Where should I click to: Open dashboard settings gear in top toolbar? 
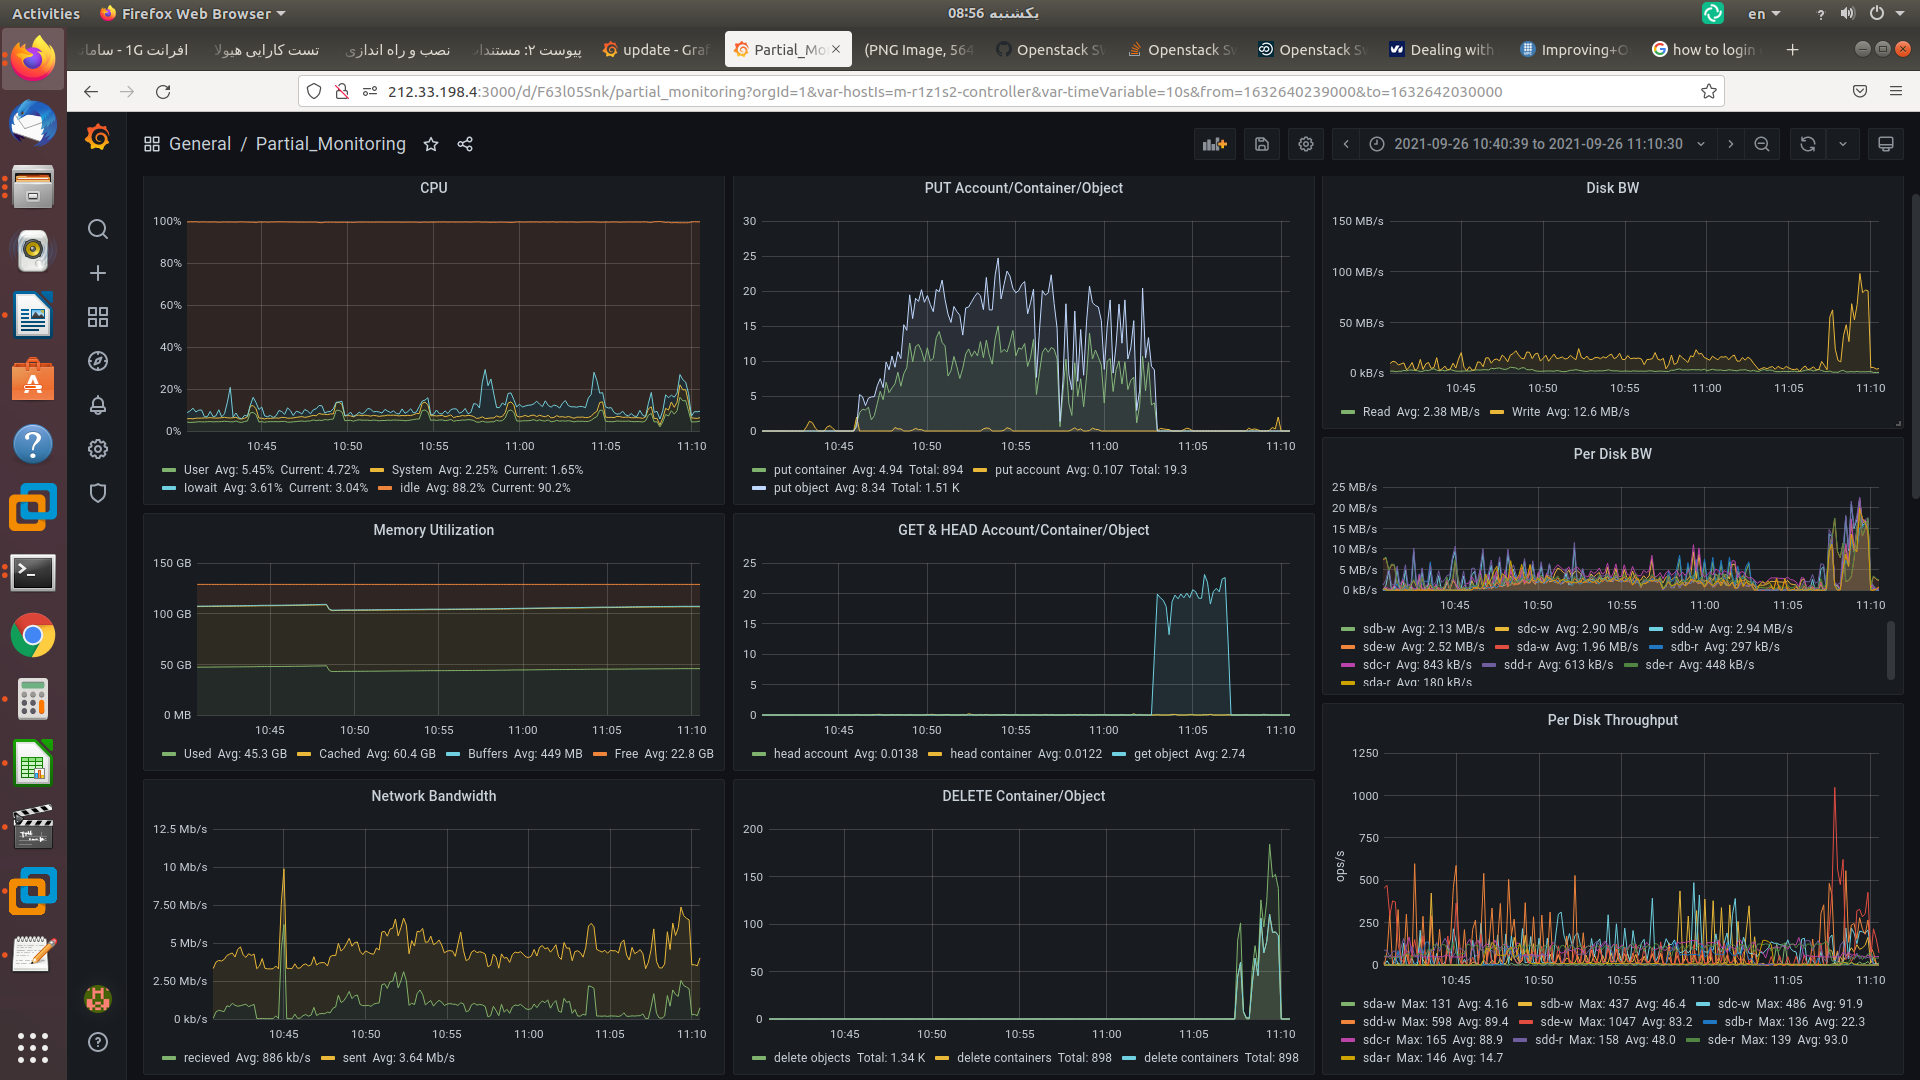pyautogui.click(x=1306, y=144)
